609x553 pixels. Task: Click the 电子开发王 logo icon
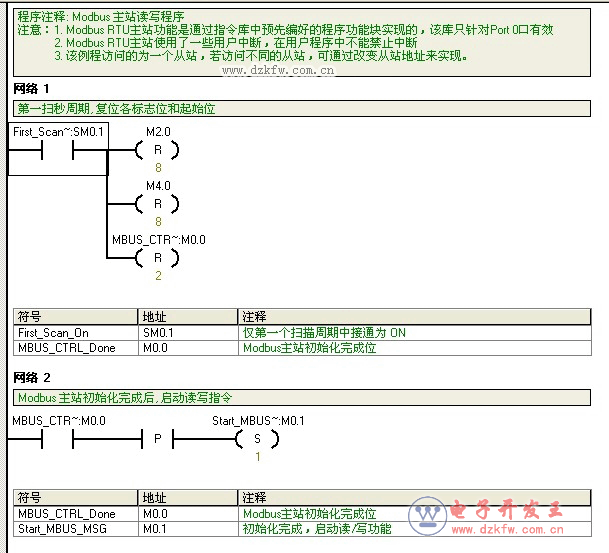point(429,514)
